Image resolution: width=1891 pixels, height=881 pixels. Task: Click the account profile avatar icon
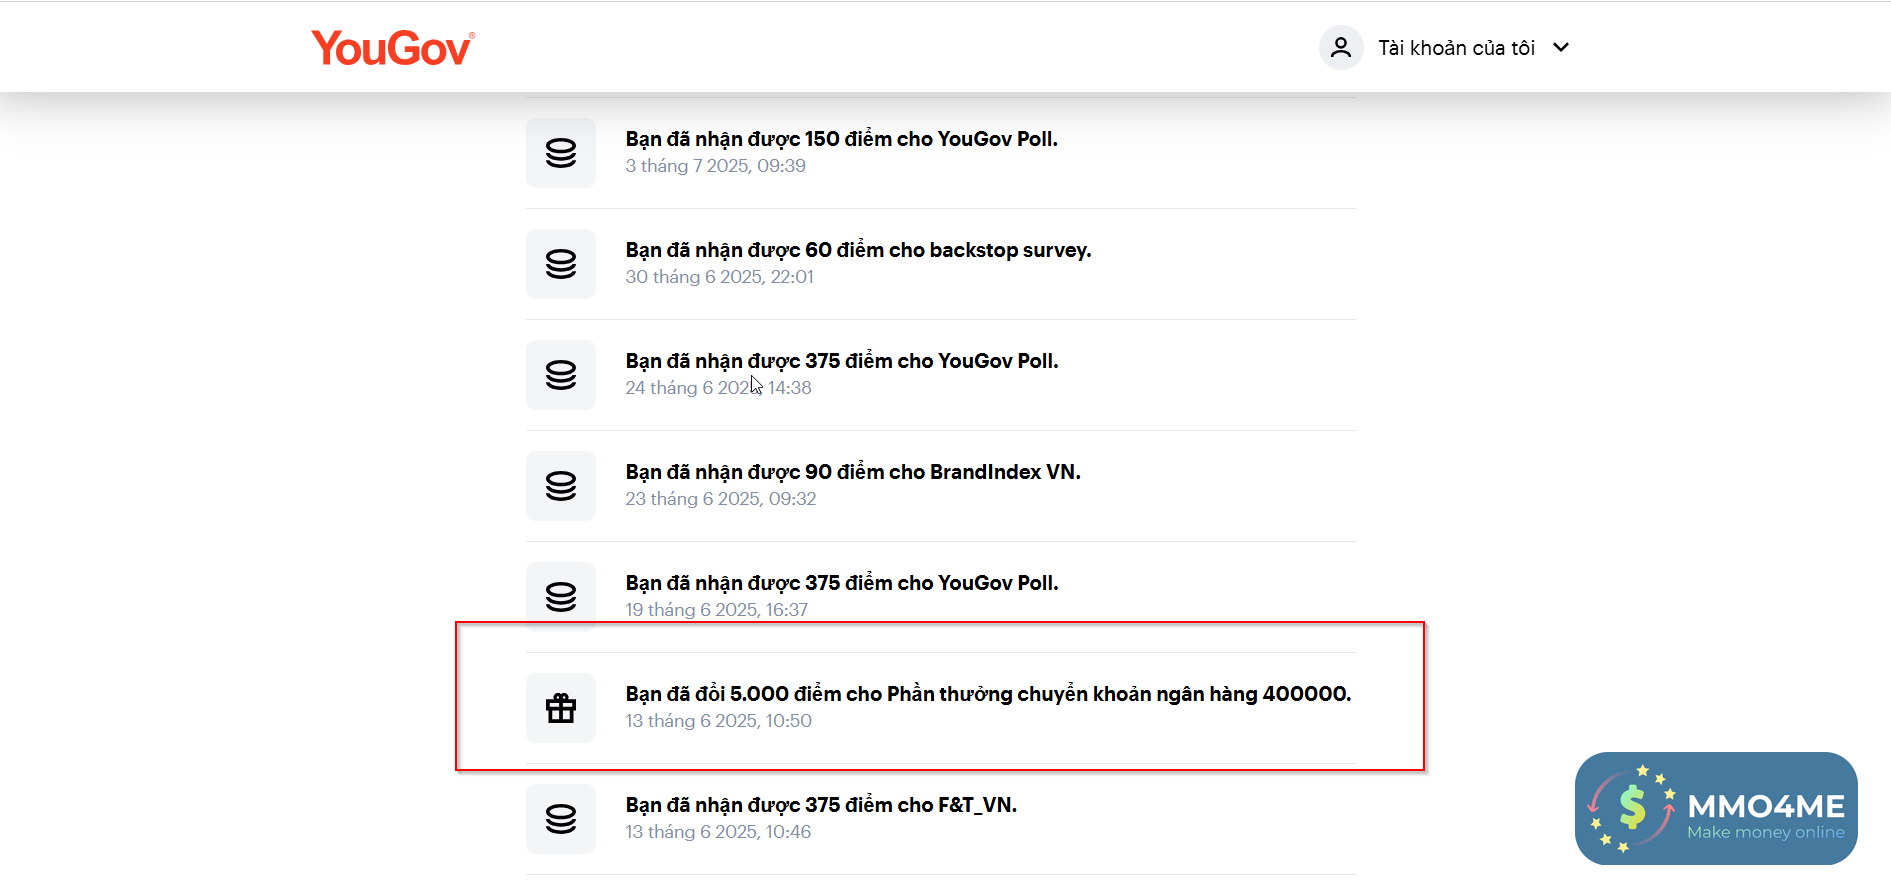[x=1341, y=48]
